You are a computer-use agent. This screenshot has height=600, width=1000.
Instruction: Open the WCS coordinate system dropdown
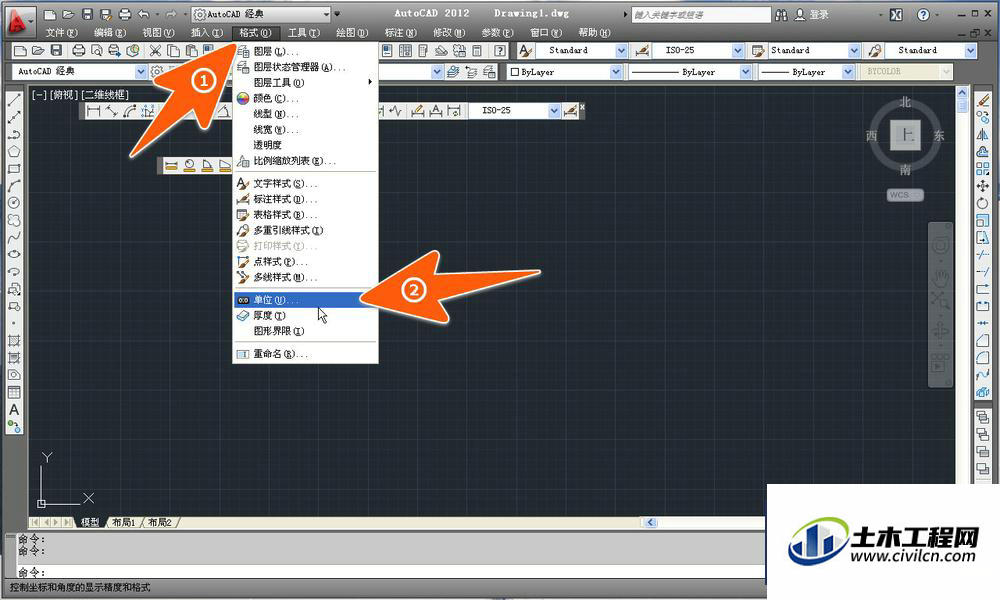[905, 195]
